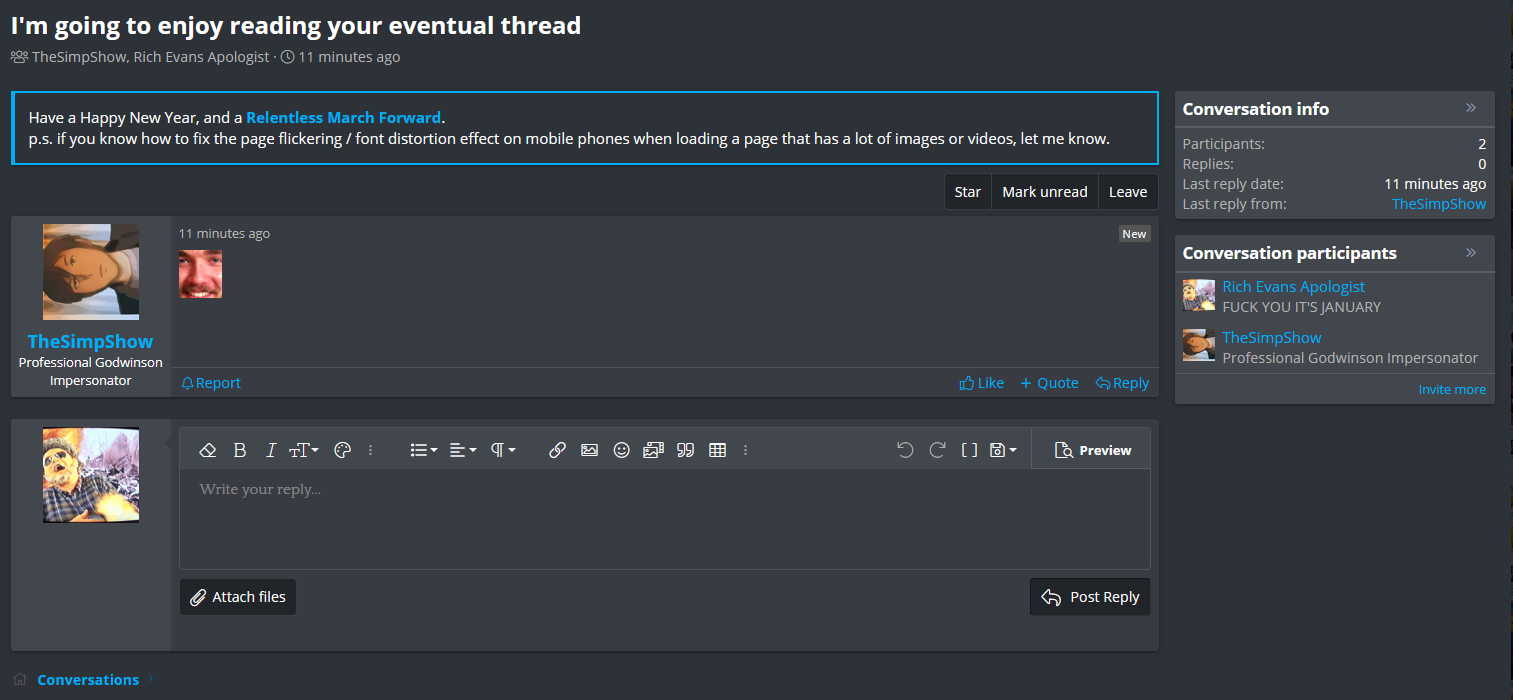This screenshot has width=1513, height=700.
Task: Click the Insert link icon
Action: tap(558, 450)
